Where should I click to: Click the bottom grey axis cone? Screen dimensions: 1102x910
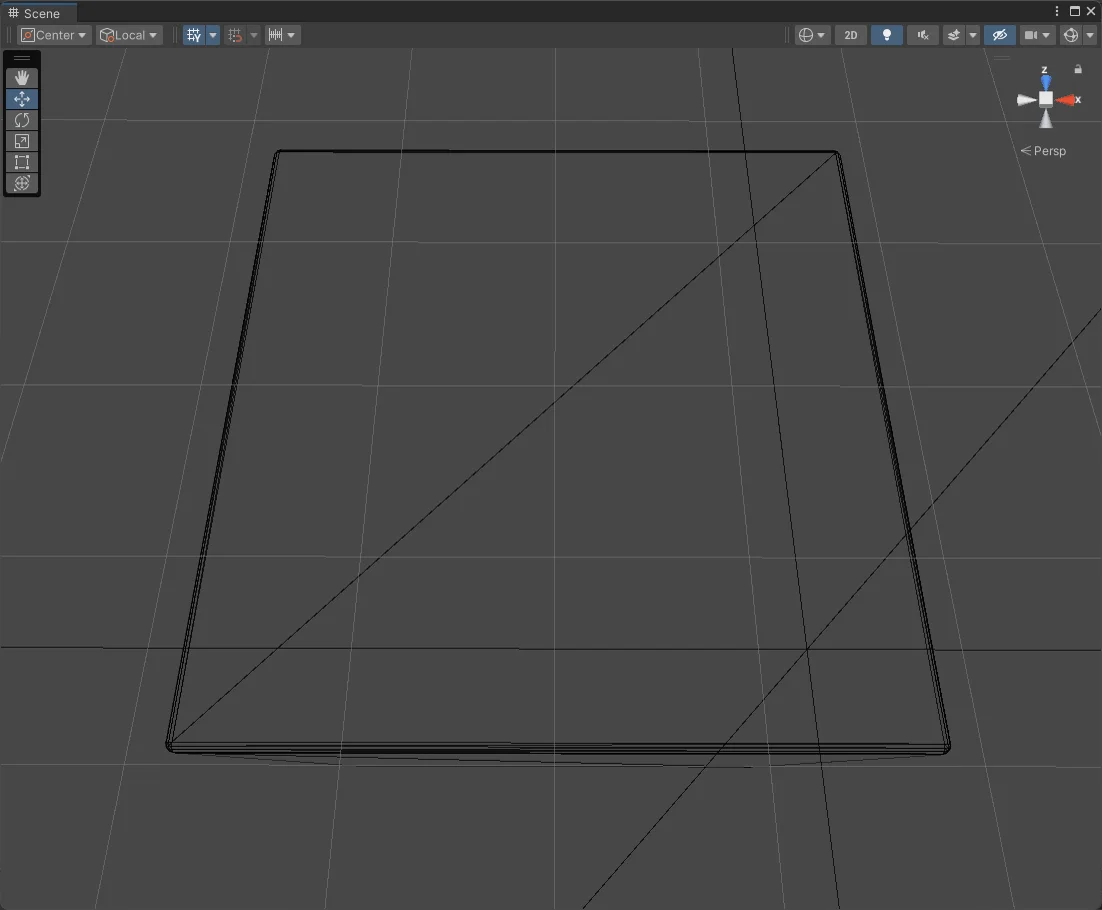[1046, 119]
